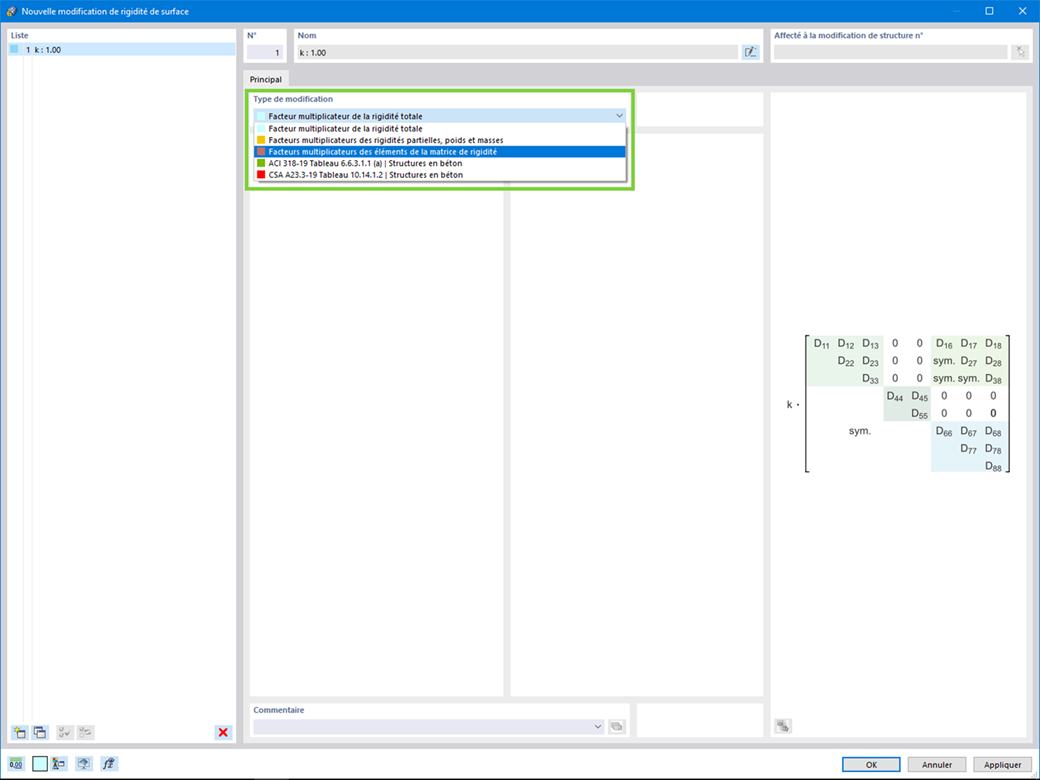Click the color and numbering settings icon

[x=59, y=764]
